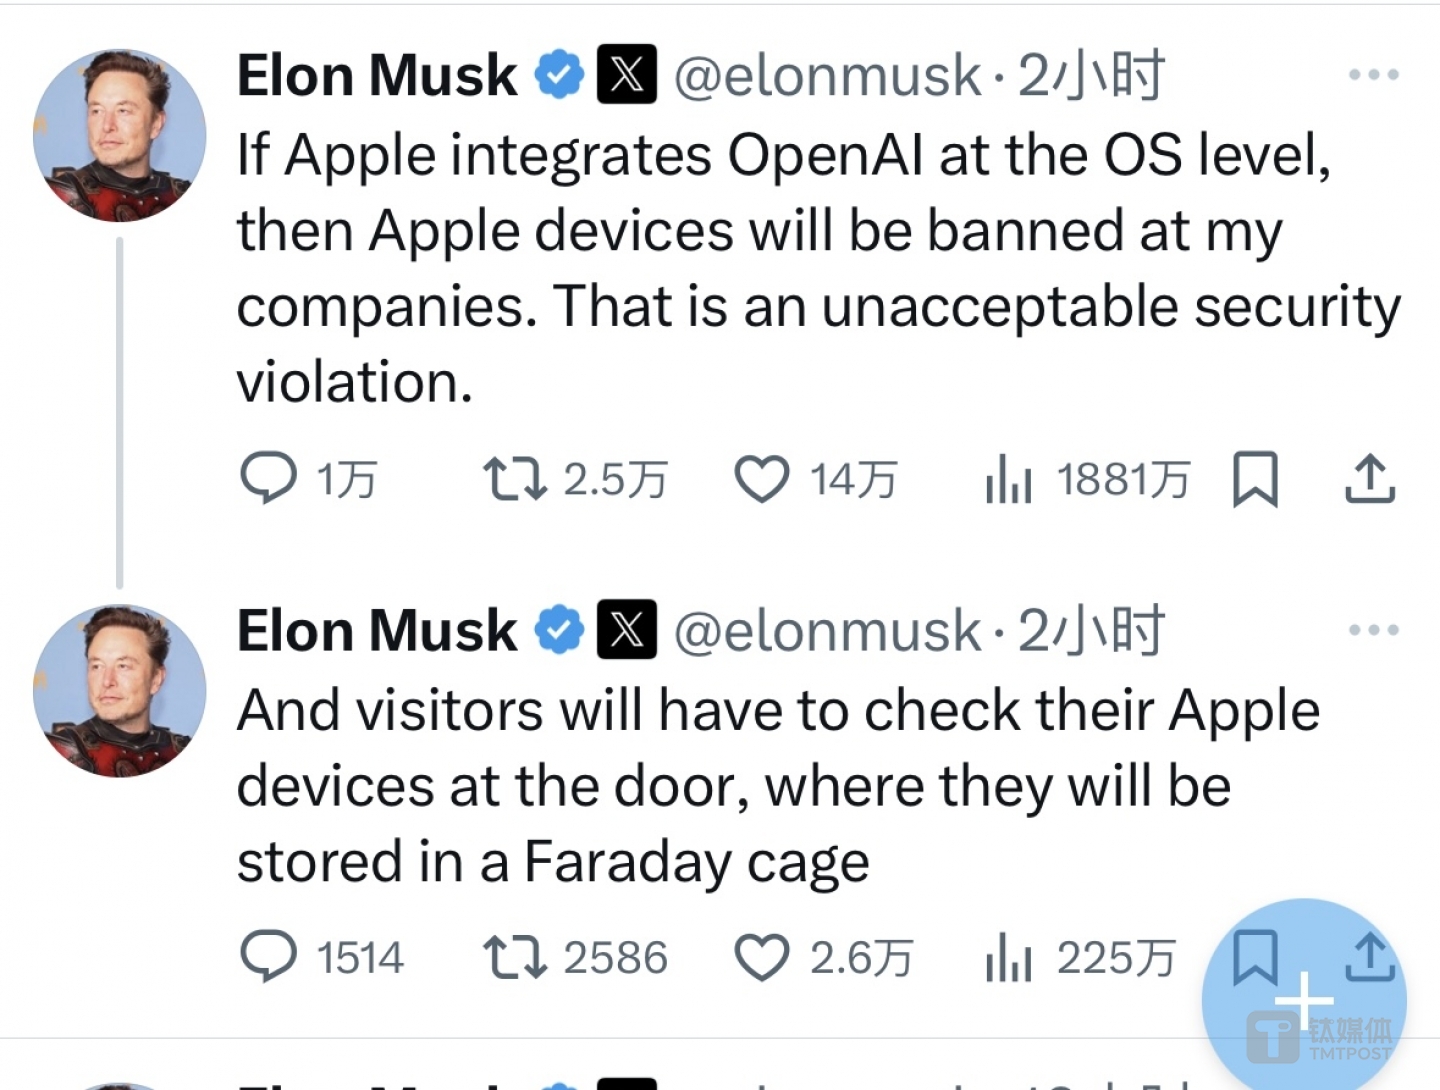
Task: Open Elon Musk's avatar on first tweet
Action: [119, 135]
